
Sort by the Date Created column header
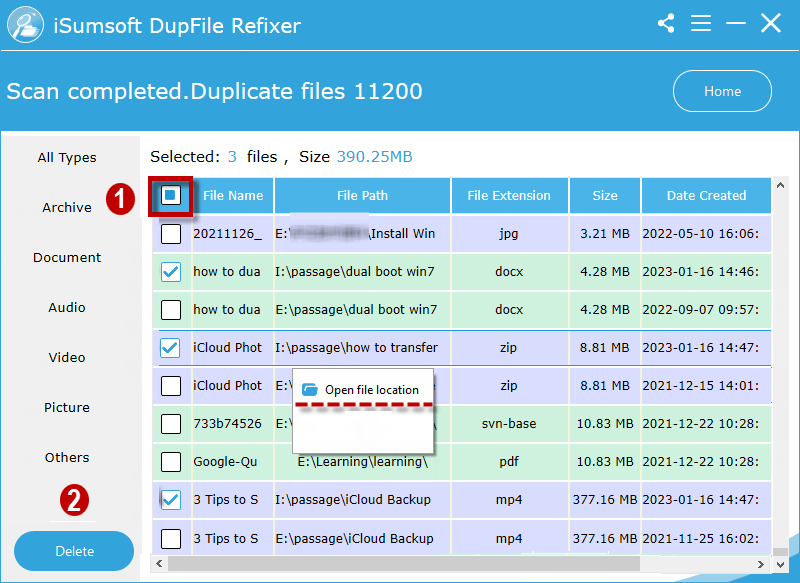pyautogui.click(x=706, y=195)
